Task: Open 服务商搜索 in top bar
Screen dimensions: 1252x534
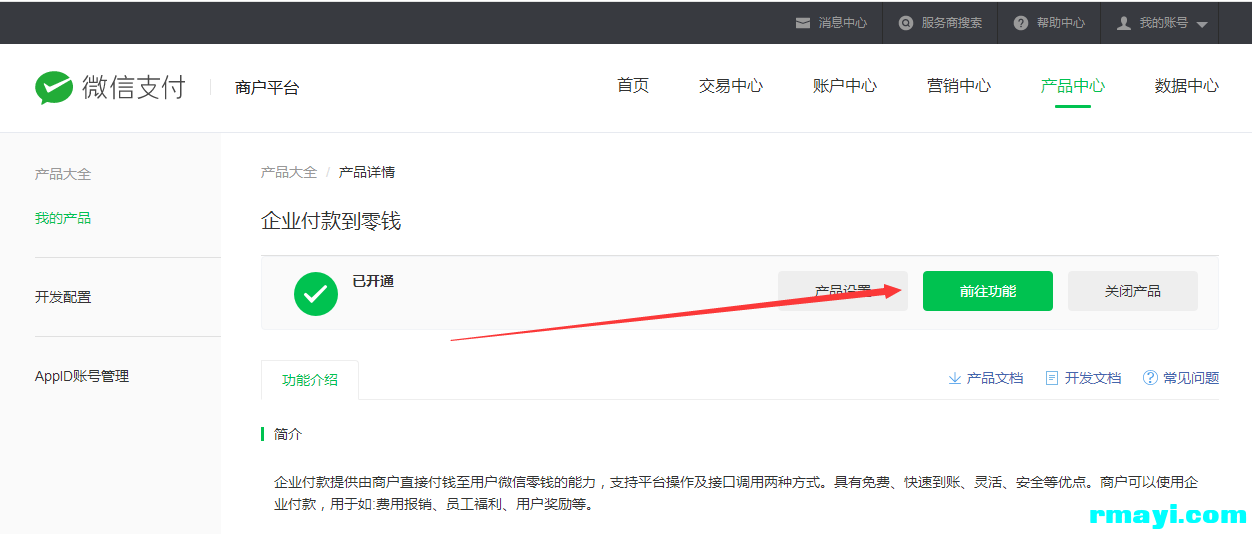Action: pyautogui.click(x=952, y=23)
